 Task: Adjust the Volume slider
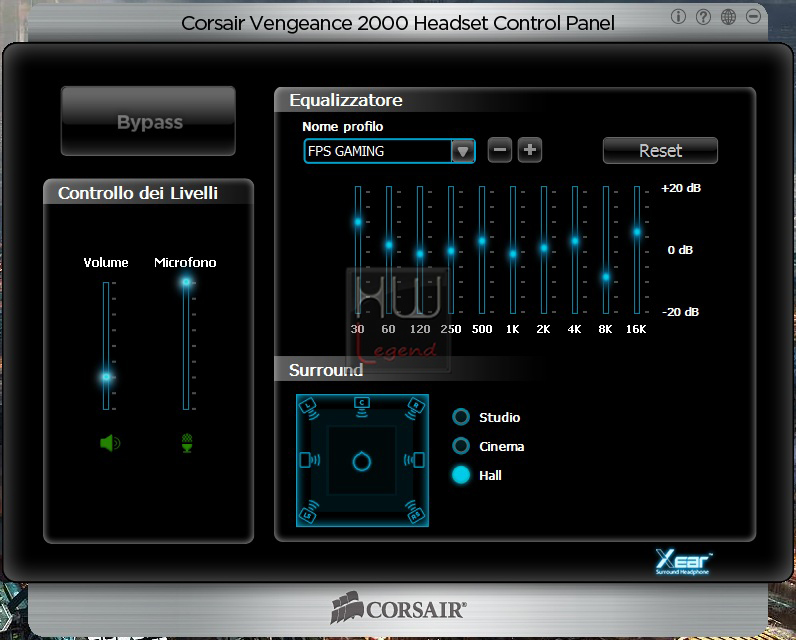point(106,377)
